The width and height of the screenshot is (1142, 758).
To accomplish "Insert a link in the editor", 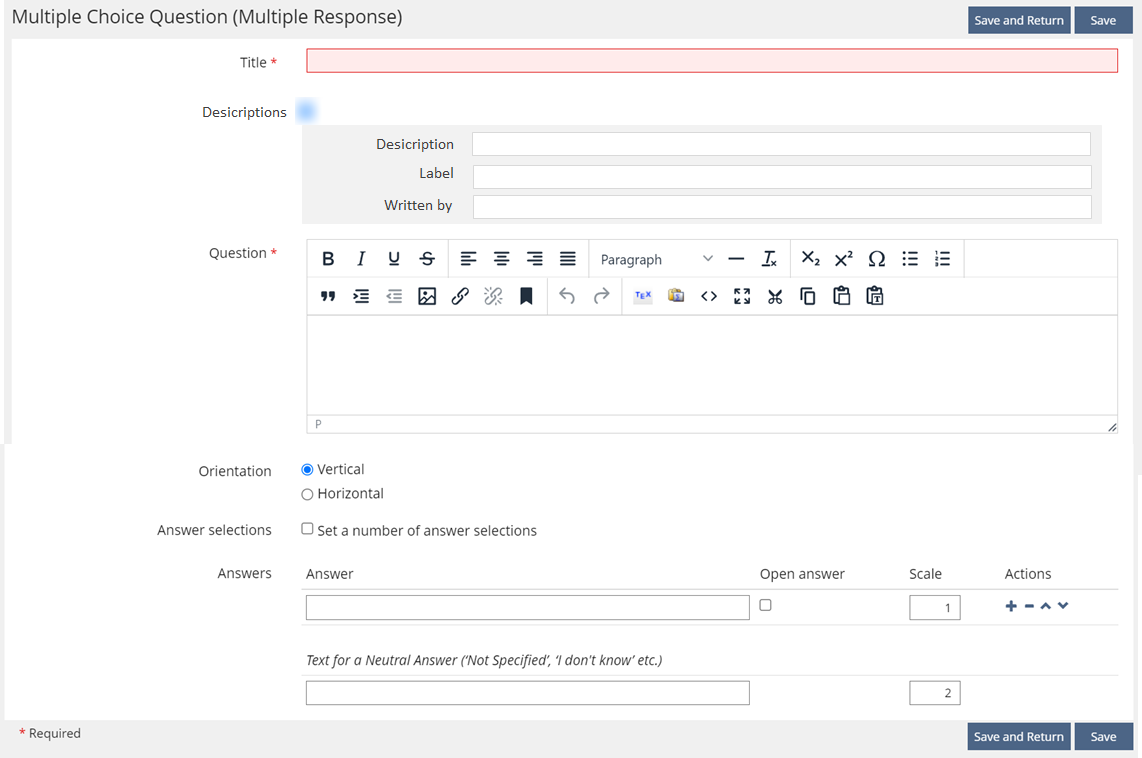I will (460, 296).
